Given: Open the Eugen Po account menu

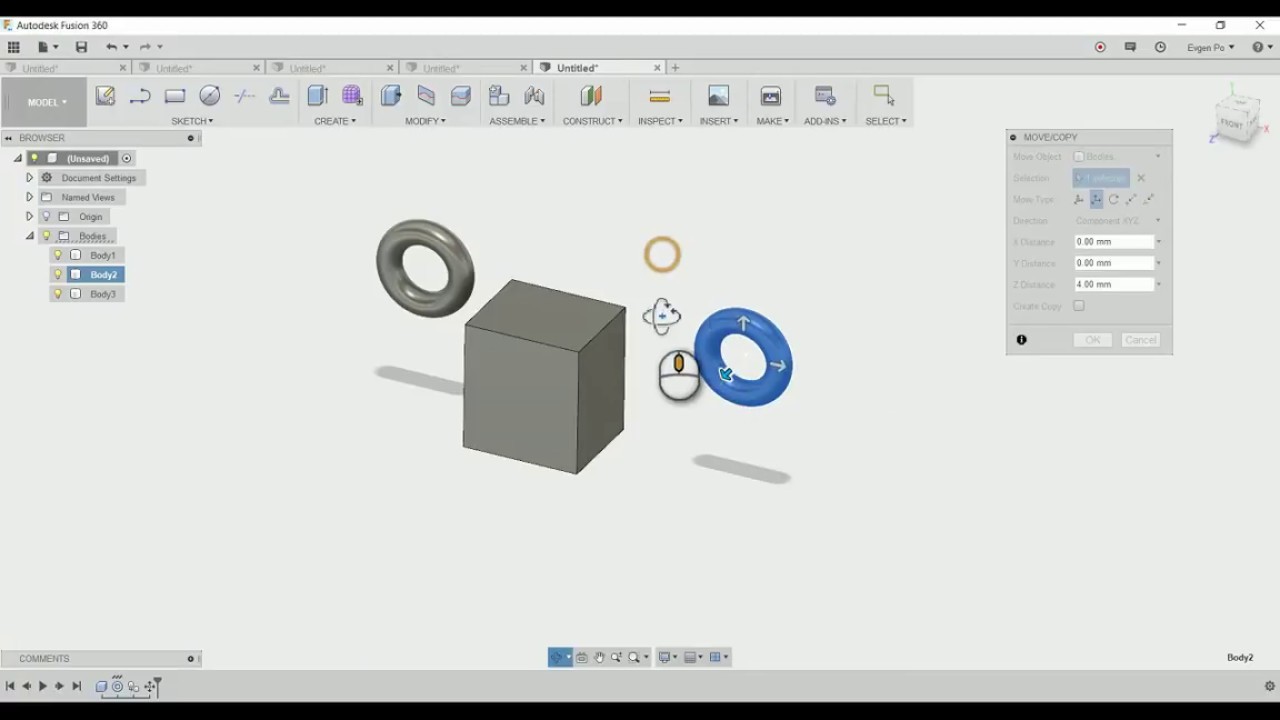Looking at the screenshot, I should [1210, 47].
